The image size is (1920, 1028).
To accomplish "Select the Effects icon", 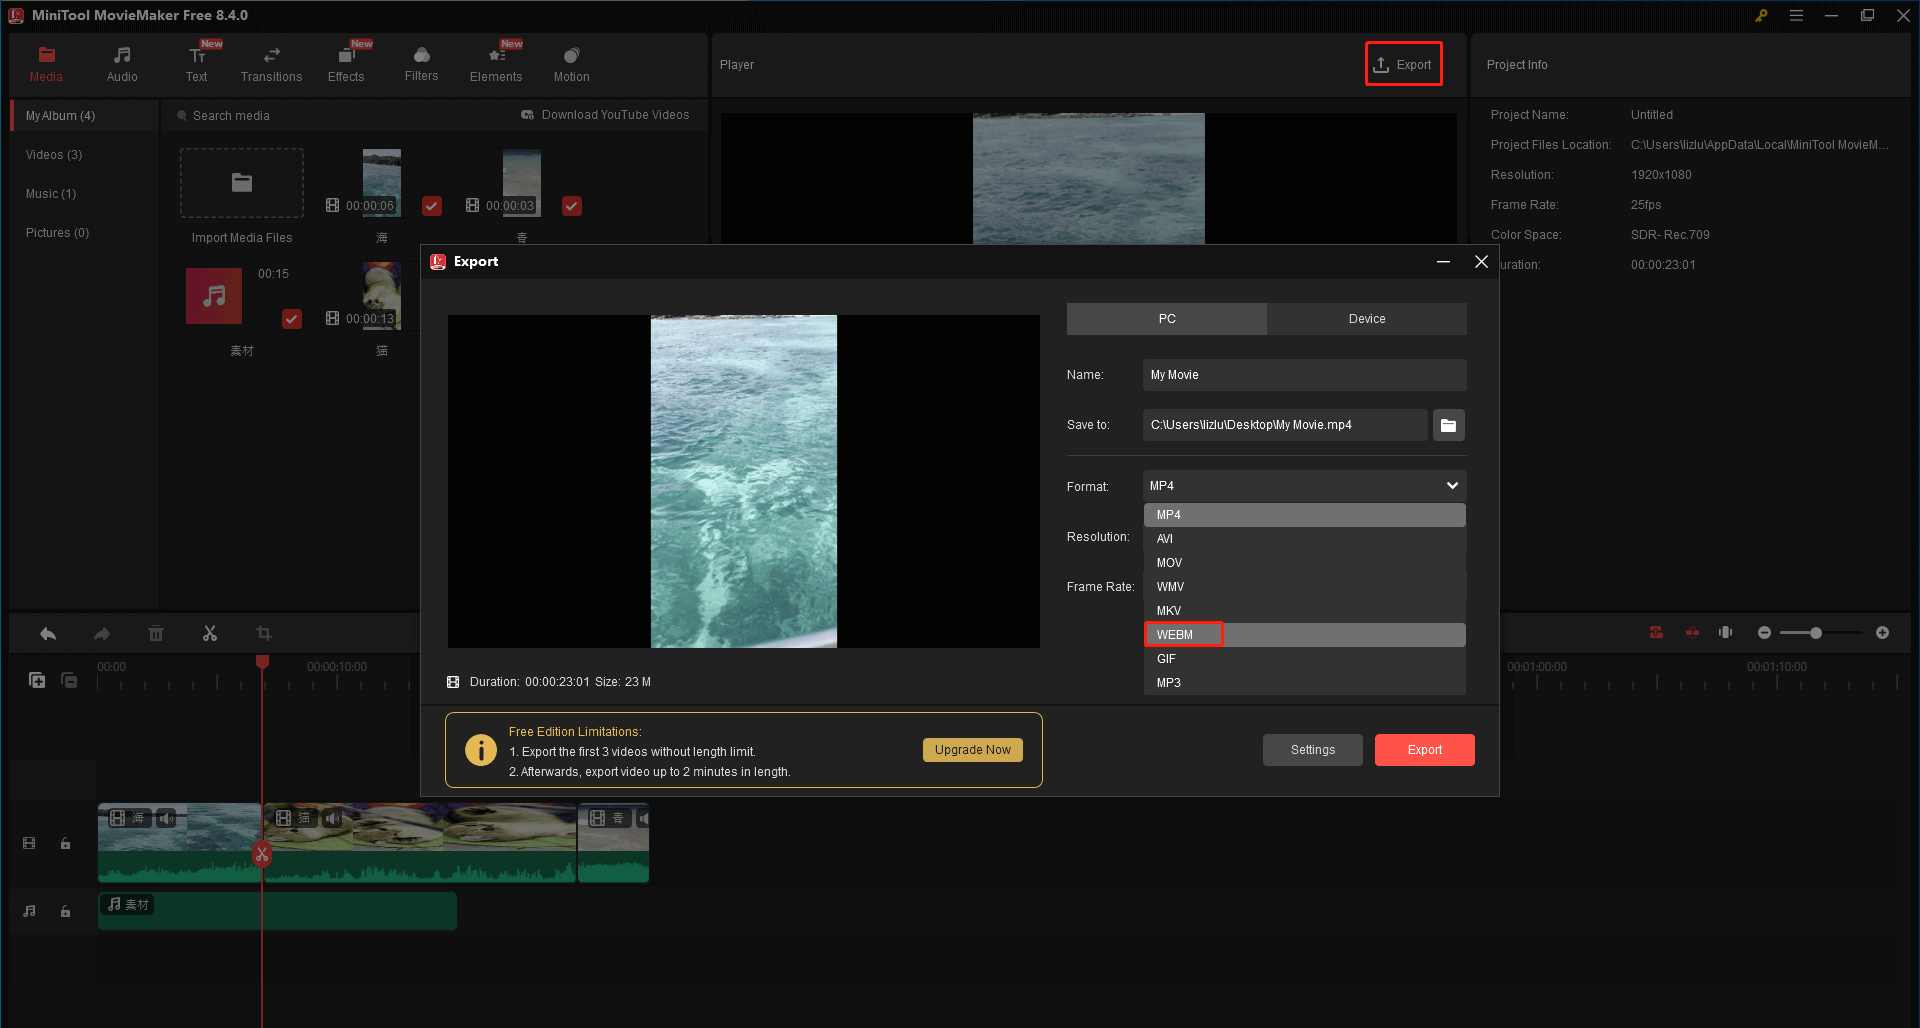I will click(346, 63).
